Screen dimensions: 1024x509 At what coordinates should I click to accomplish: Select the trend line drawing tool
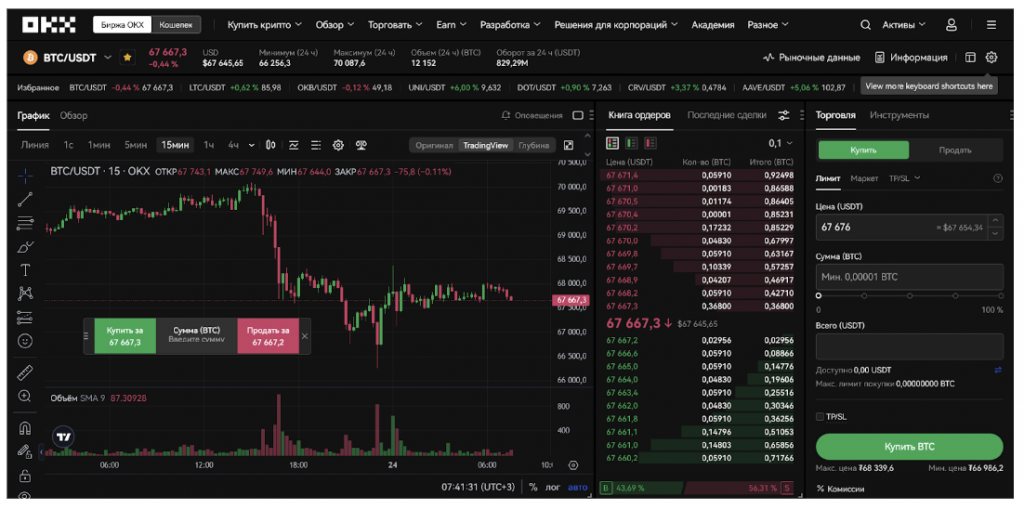pos(25,199)
